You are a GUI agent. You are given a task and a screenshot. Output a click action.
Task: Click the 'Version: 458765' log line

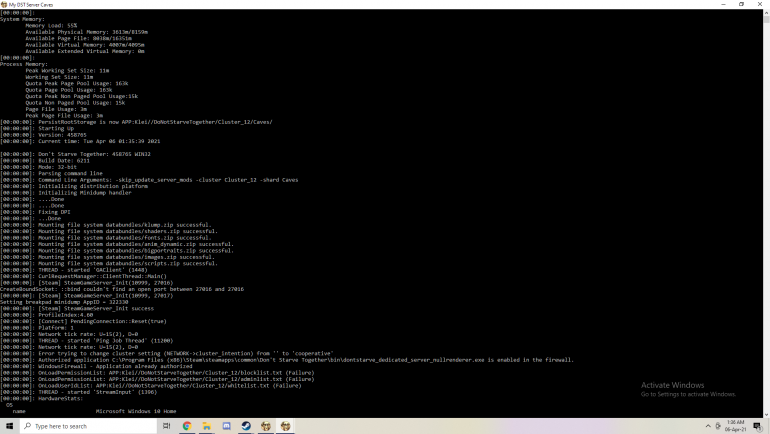(43, 135)
